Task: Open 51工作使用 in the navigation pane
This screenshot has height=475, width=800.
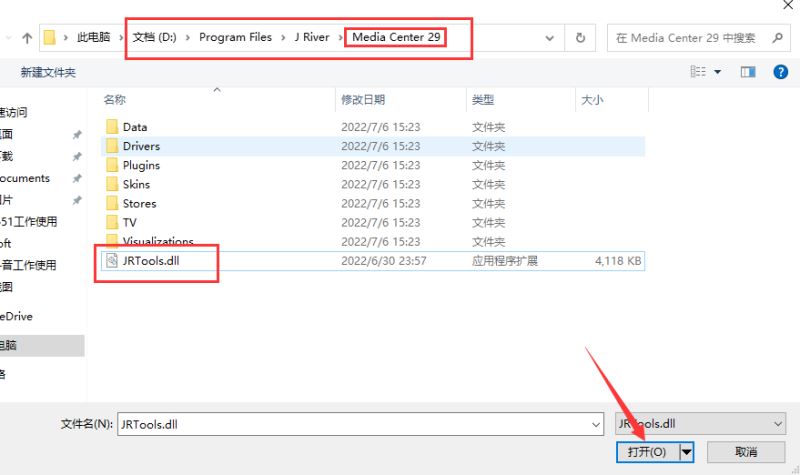Action: click(29, 221)
